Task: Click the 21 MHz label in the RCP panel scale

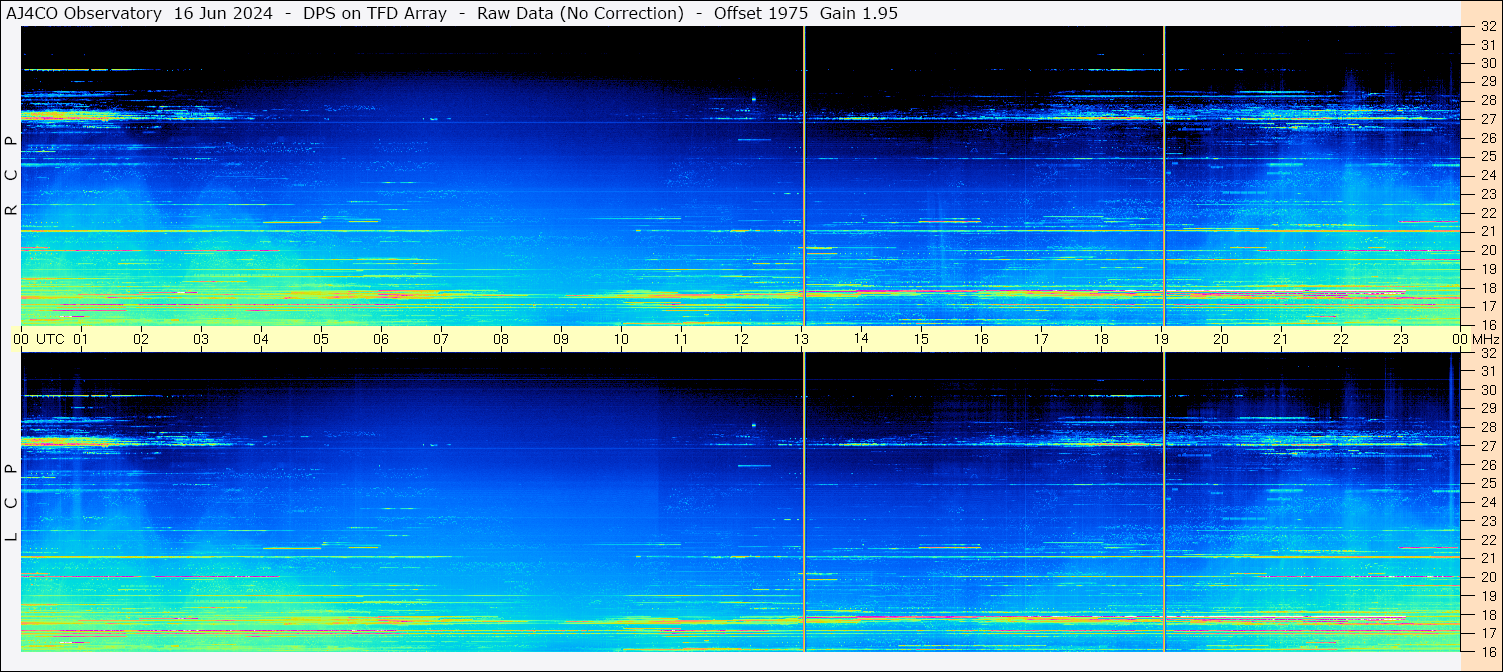Action: click(x=1488, y=231)
